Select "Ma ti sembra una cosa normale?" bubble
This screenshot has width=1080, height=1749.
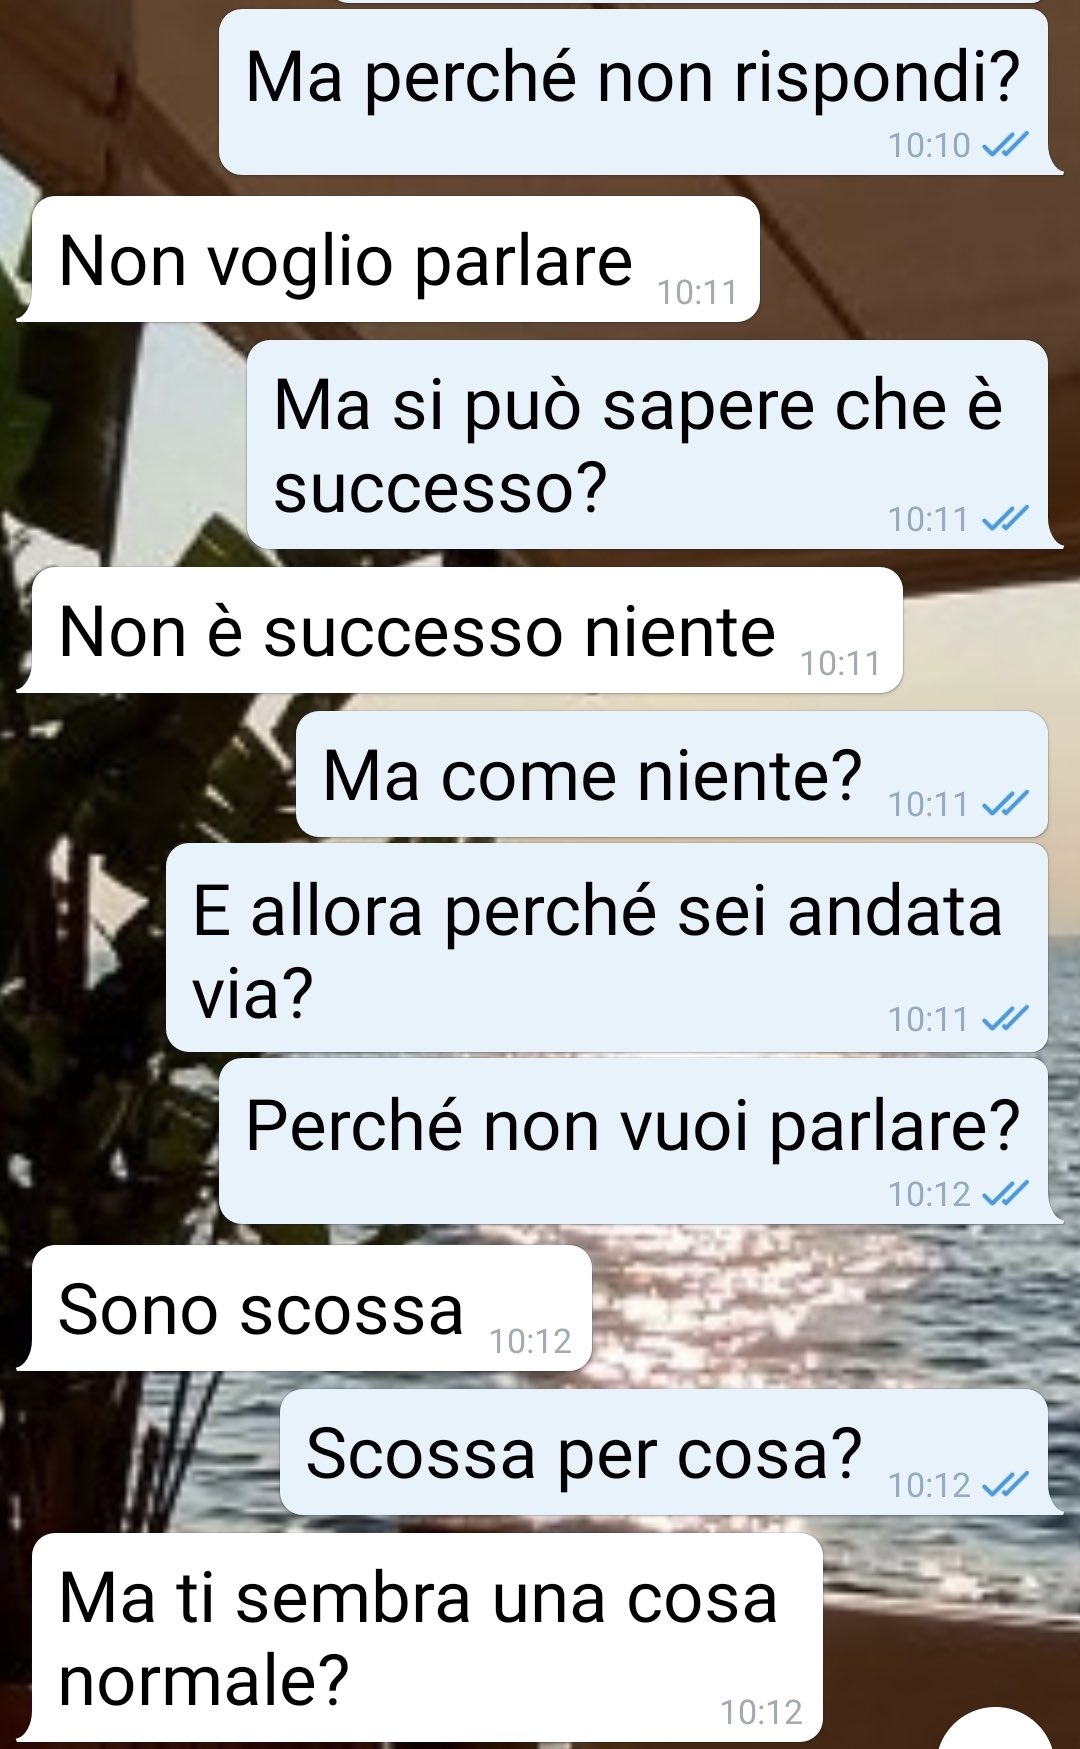pyautogui.click(x=420, y=1638)
